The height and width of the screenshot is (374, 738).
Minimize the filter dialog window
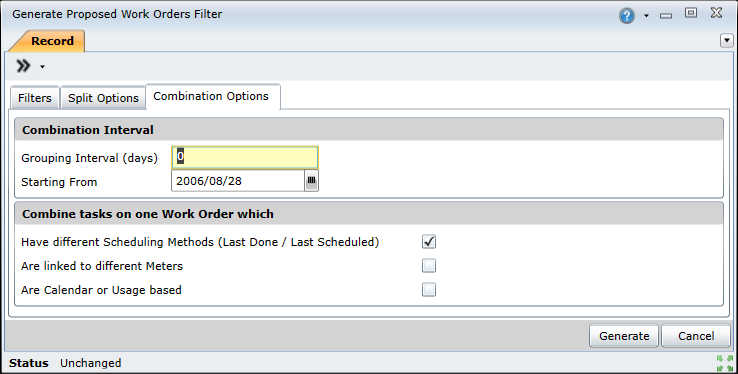666,16
